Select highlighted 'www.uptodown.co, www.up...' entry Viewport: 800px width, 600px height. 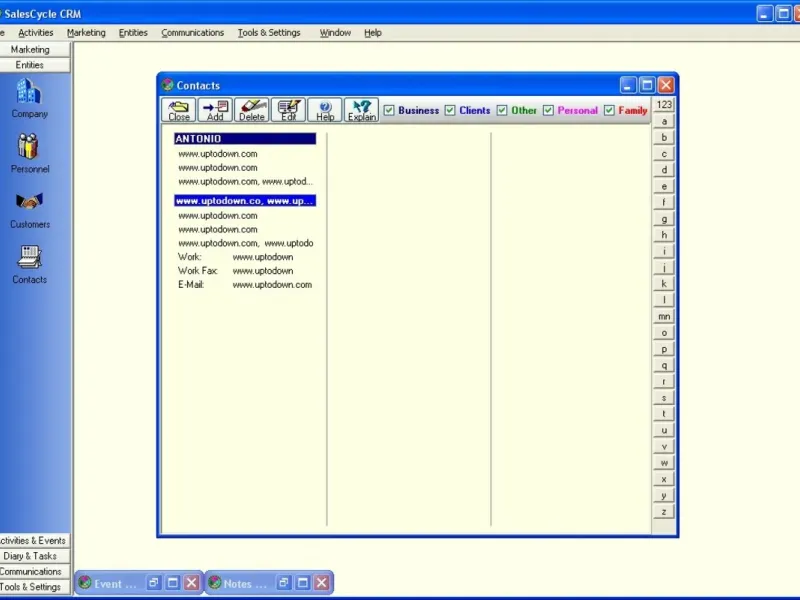click(245, 201)
